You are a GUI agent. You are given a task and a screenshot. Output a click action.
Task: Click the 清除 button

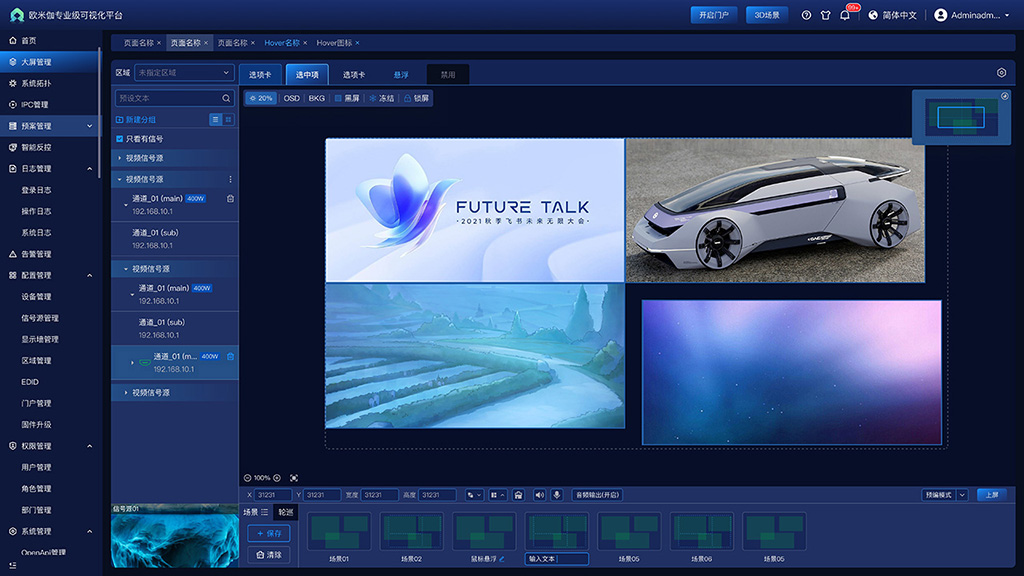pyautogui.click(x=268, y=555)
